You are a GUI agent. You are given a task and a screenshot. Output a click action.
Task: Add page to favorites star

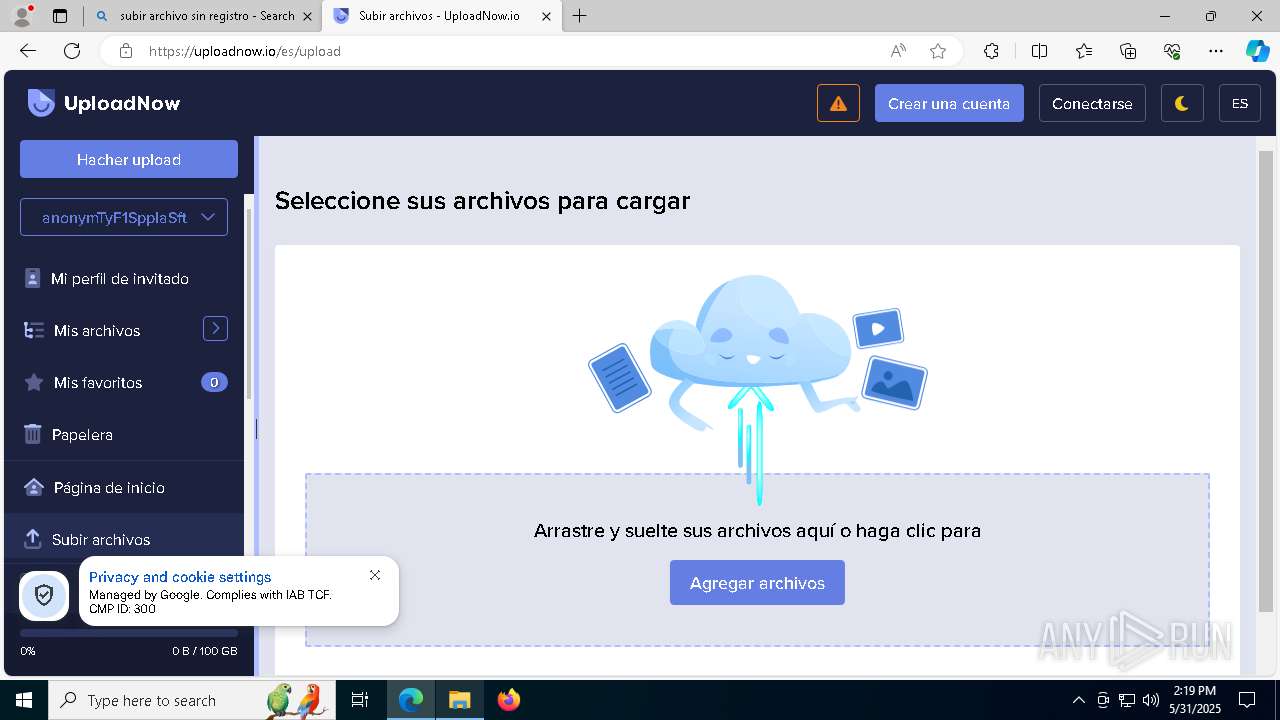click(x=938, y=51)
